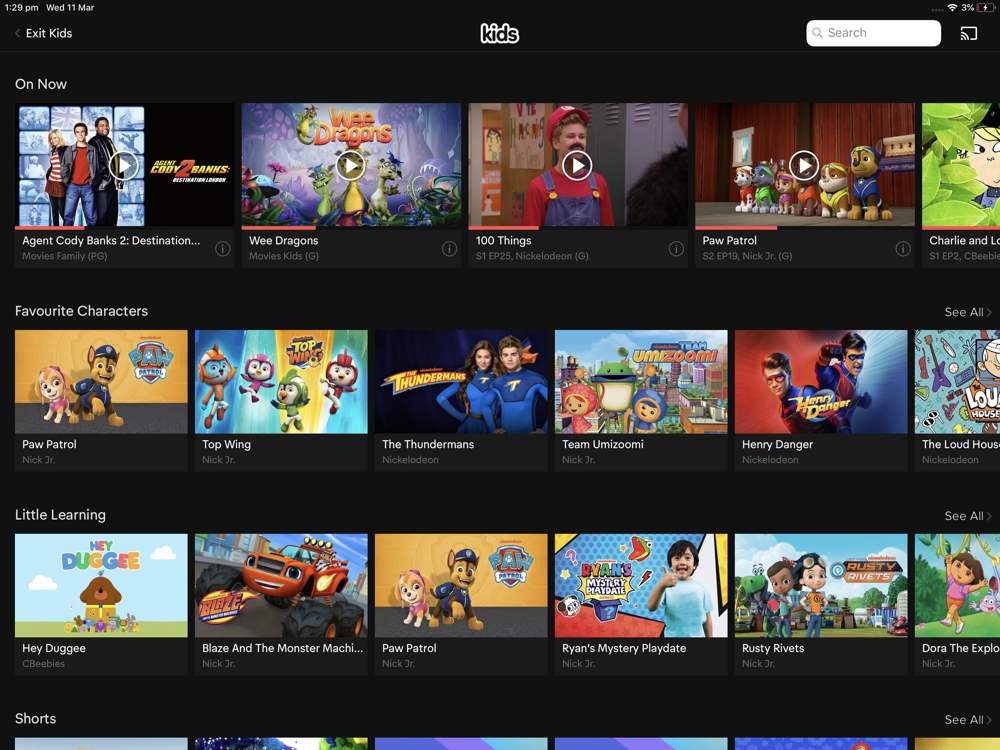Show info for Paw Patrol S2 EP19

903,249
